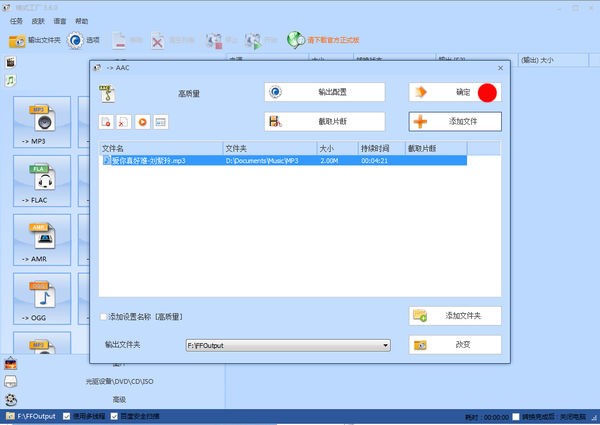Toggle the second checked status bar checkbox

[114, 416]
